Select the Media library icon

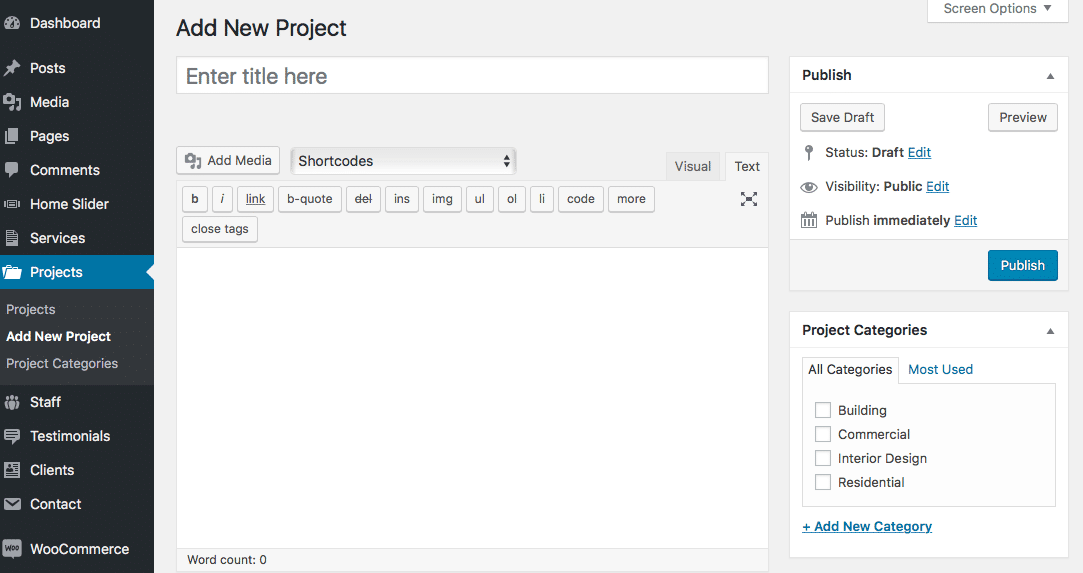click(x=12, y=102)
